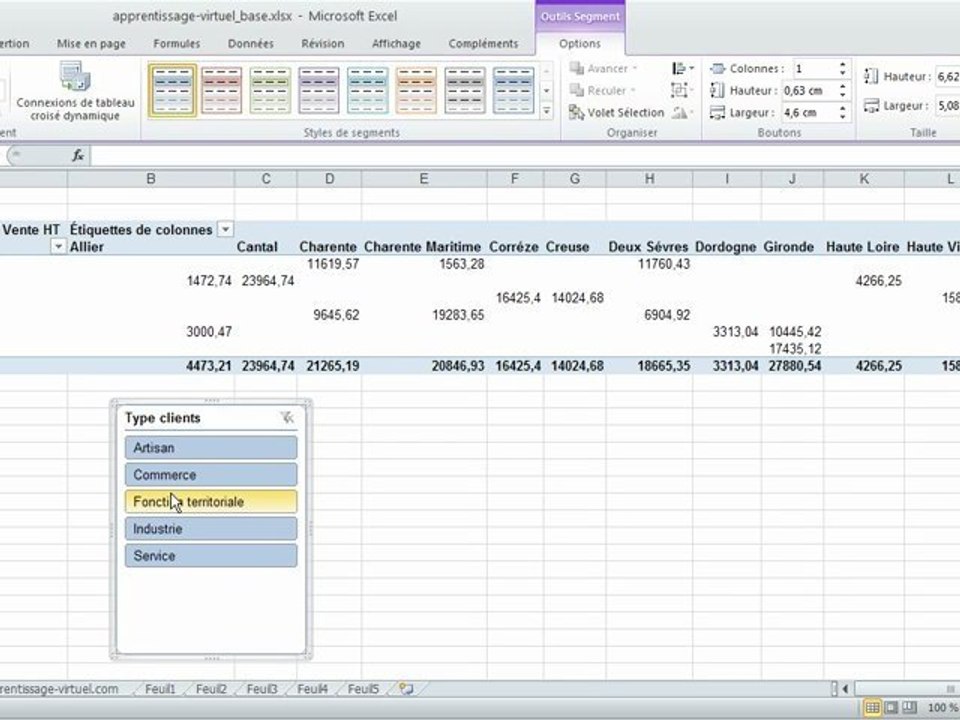Select column H header

point(649,179)
